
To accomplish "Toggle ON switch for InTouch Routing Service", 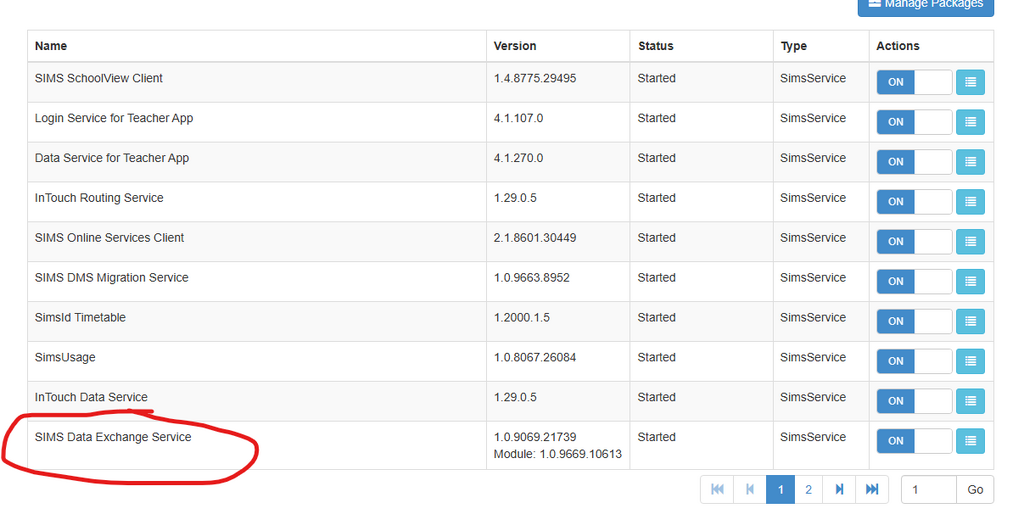I will (x=914, y=202).
